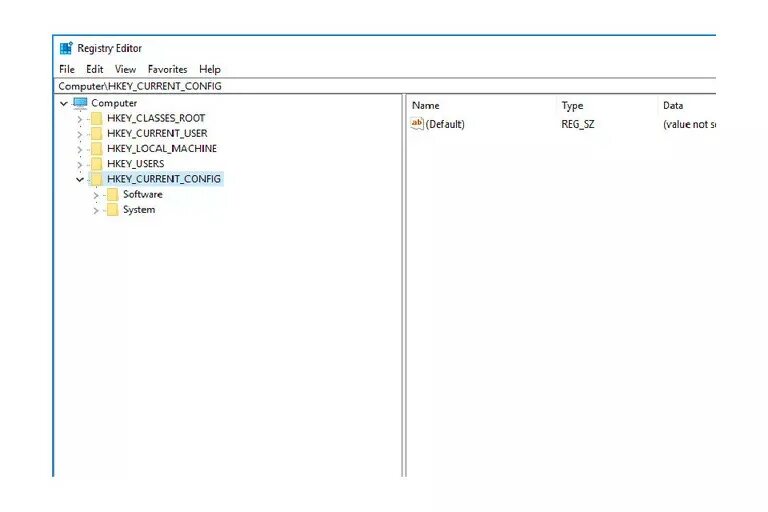Click the (value not set) data cell
768x512 pixels.
click(x=690, y=124)
